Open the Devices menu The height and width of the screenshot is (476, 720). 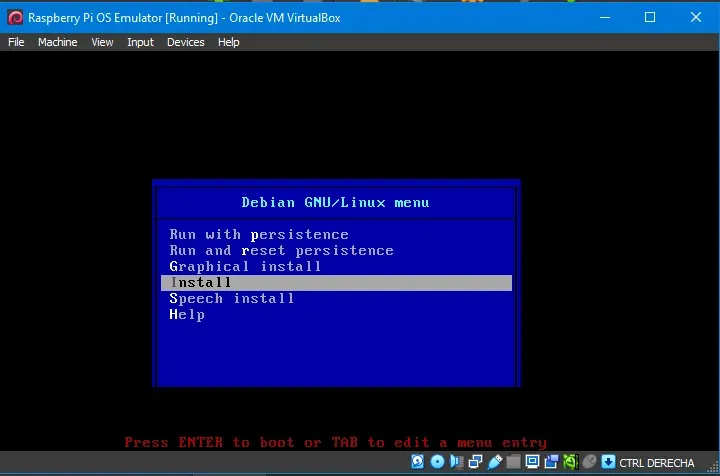[186, 42]
